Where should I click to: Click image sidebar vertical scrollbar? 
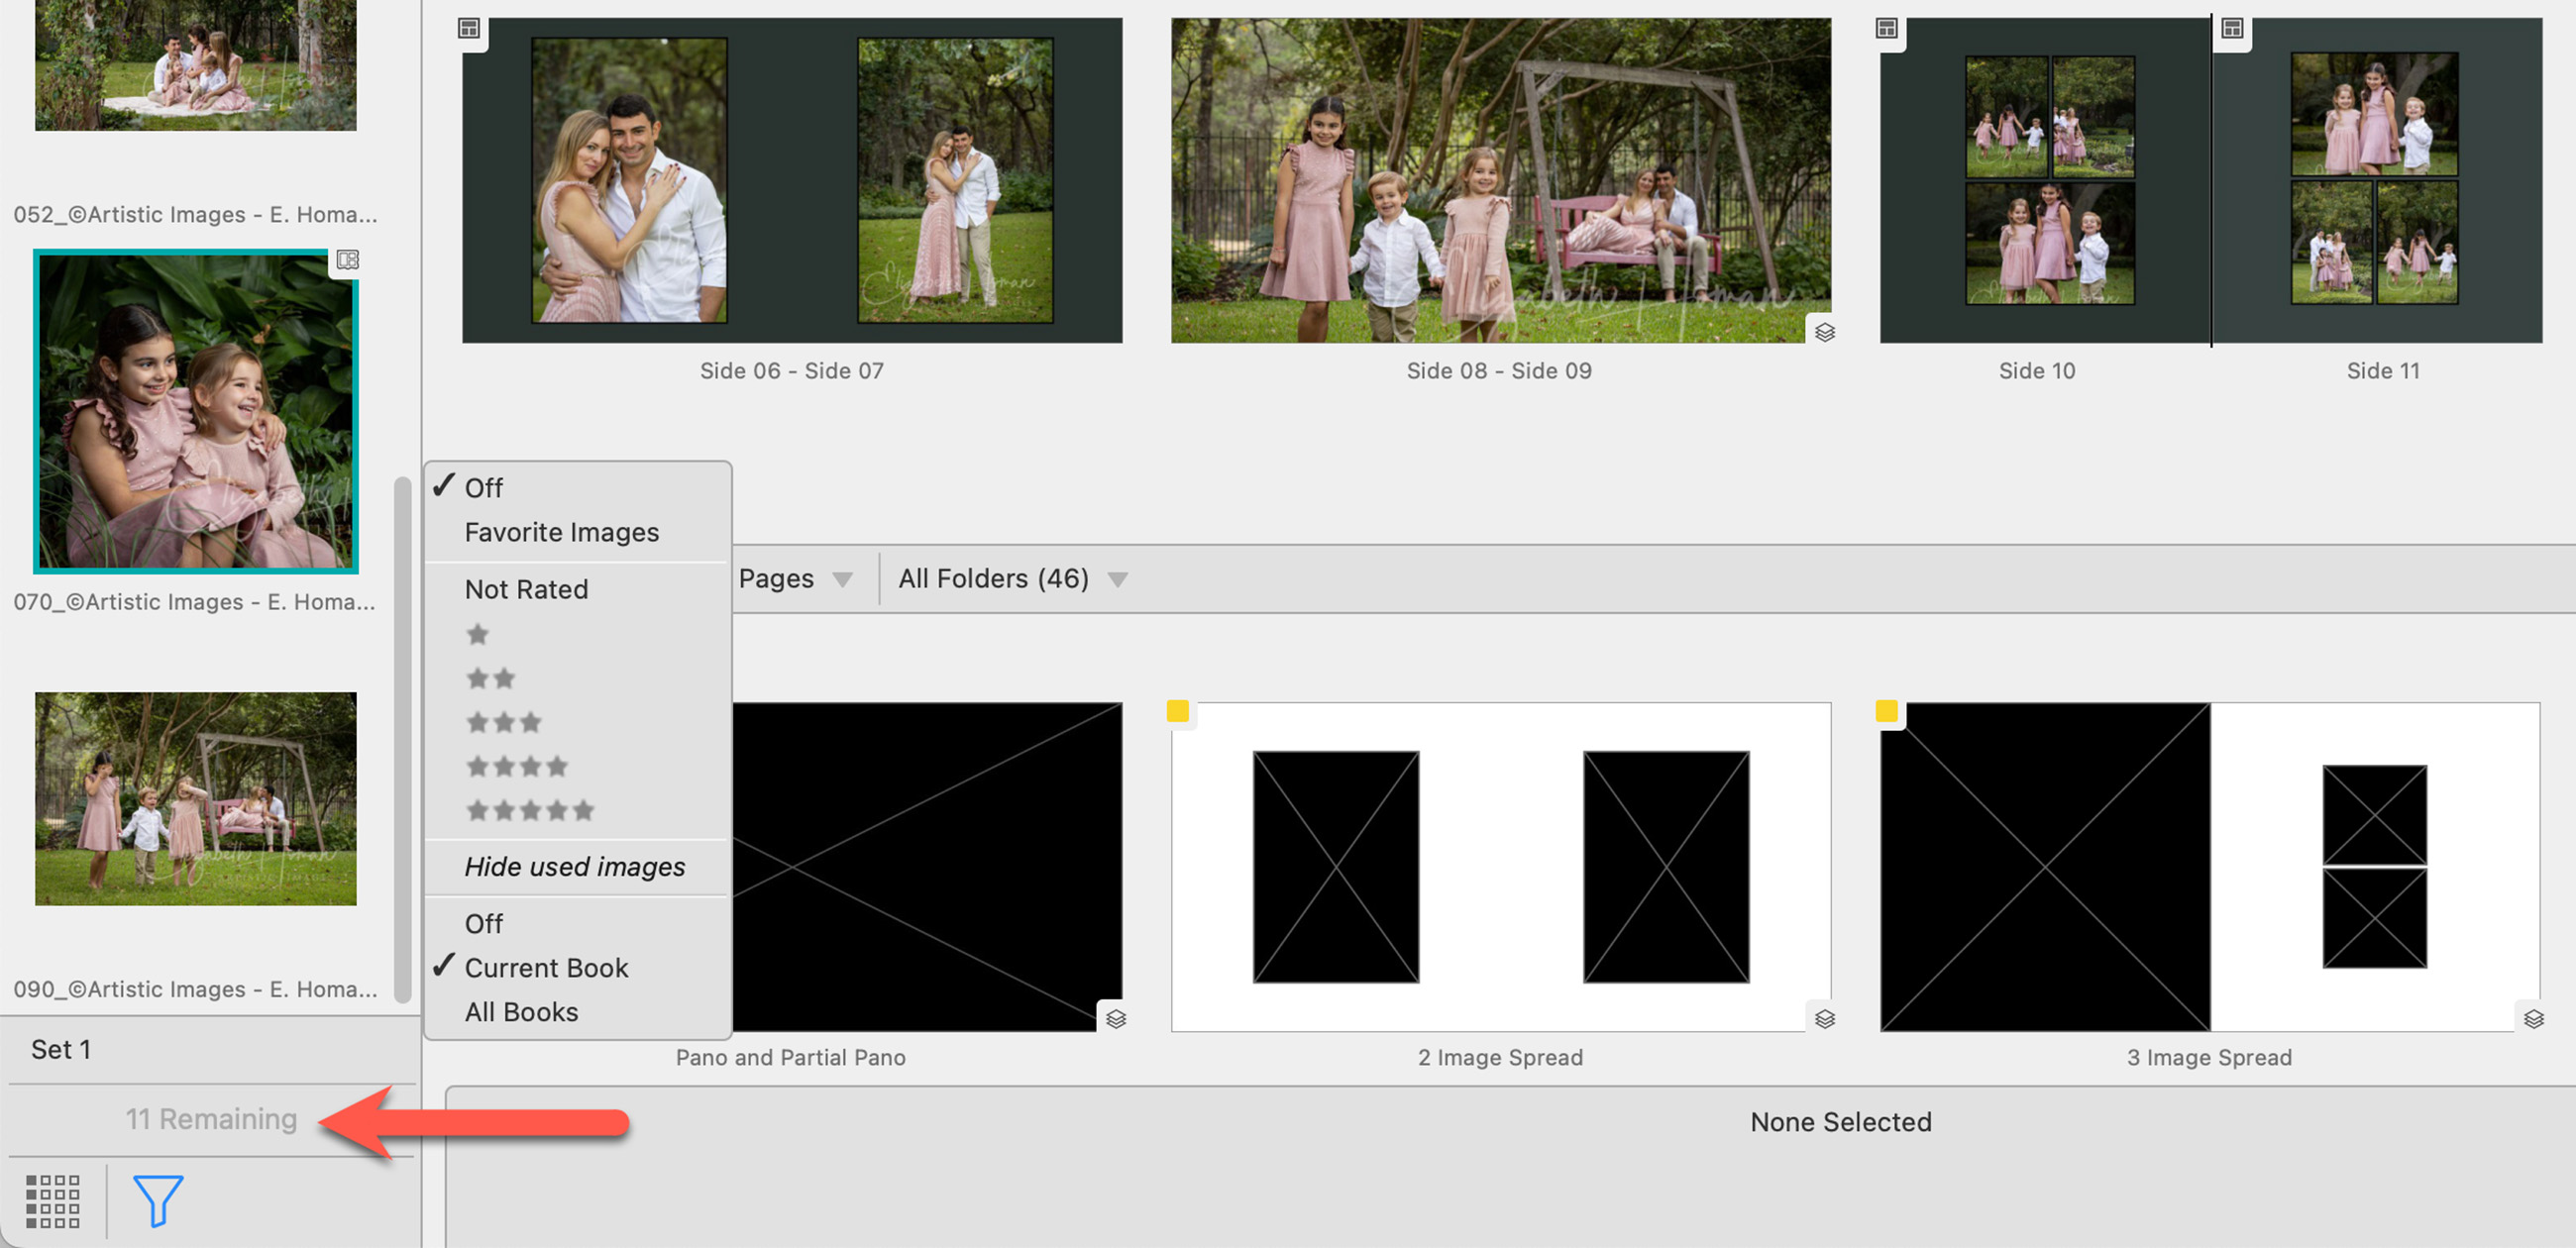point(402,740)
